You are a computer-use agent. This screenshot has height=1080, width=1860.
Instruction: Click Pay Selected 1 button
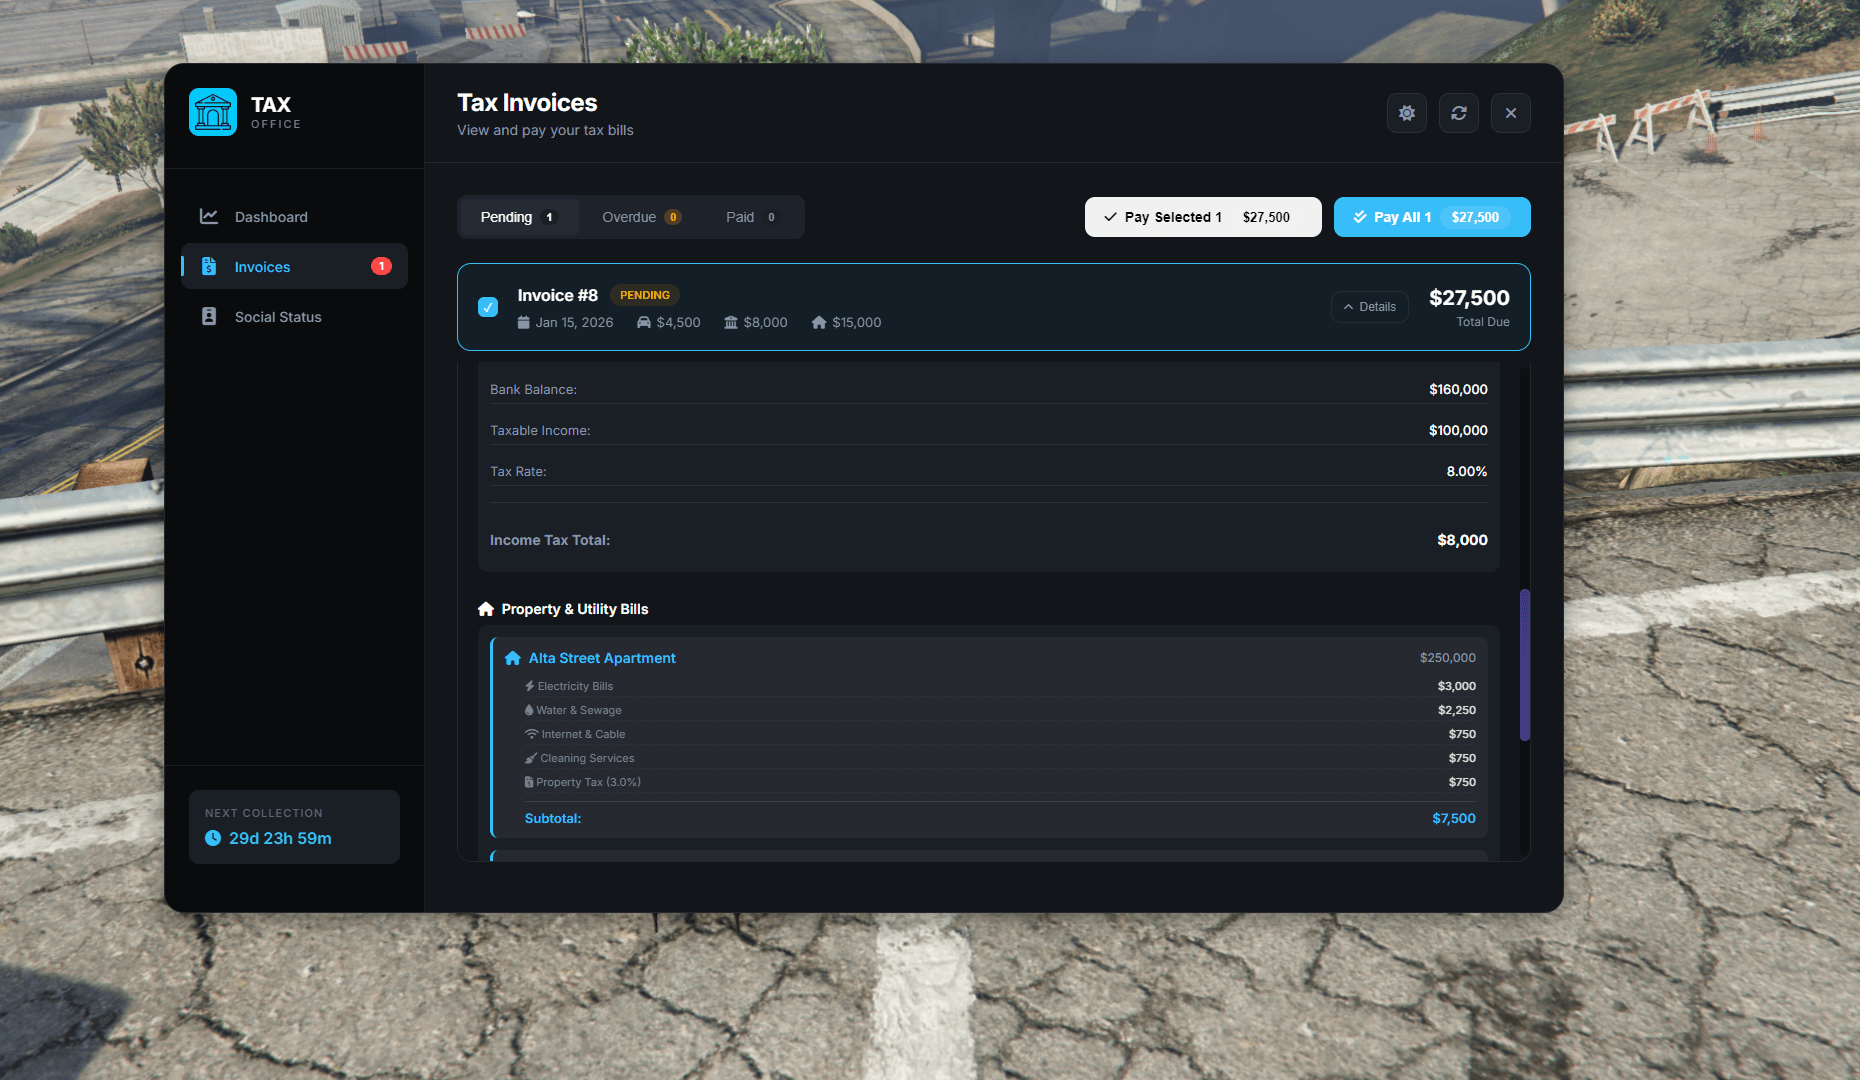tap(1202, 217)
